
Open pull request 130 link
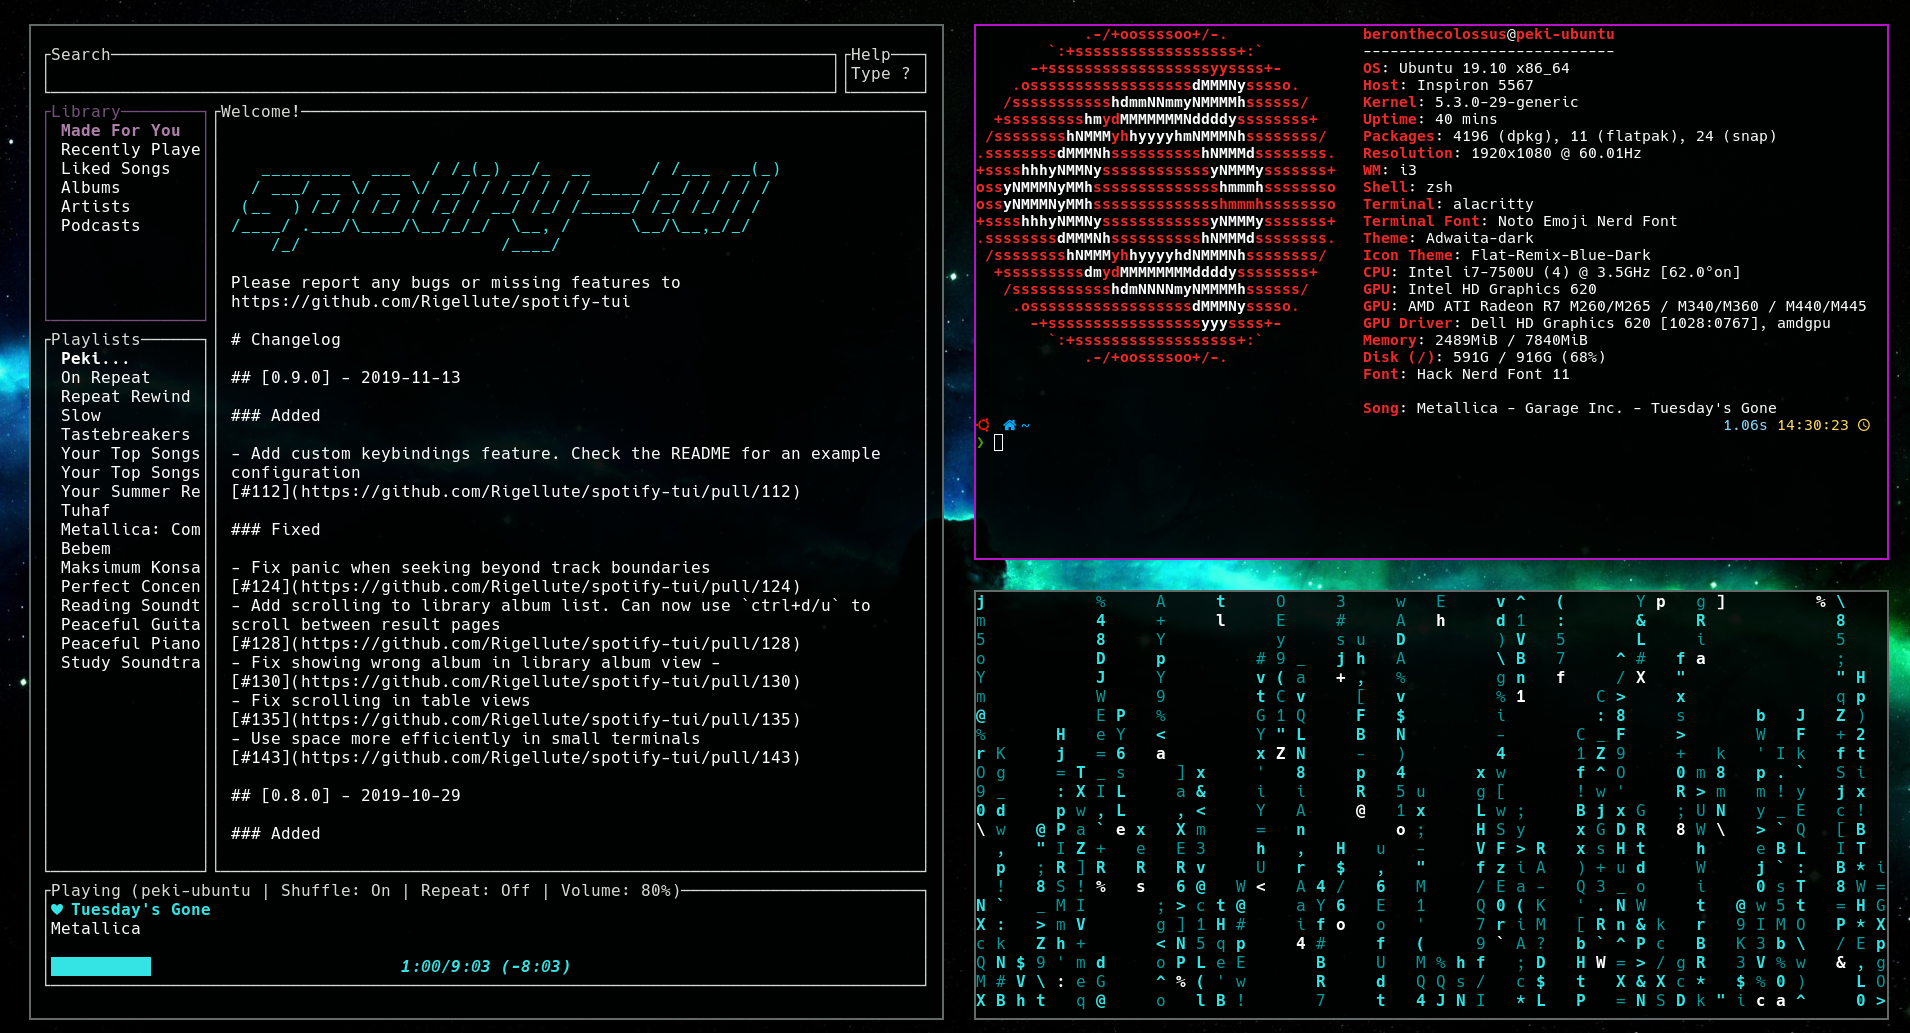pyautogui.click(x=516, y=682)
